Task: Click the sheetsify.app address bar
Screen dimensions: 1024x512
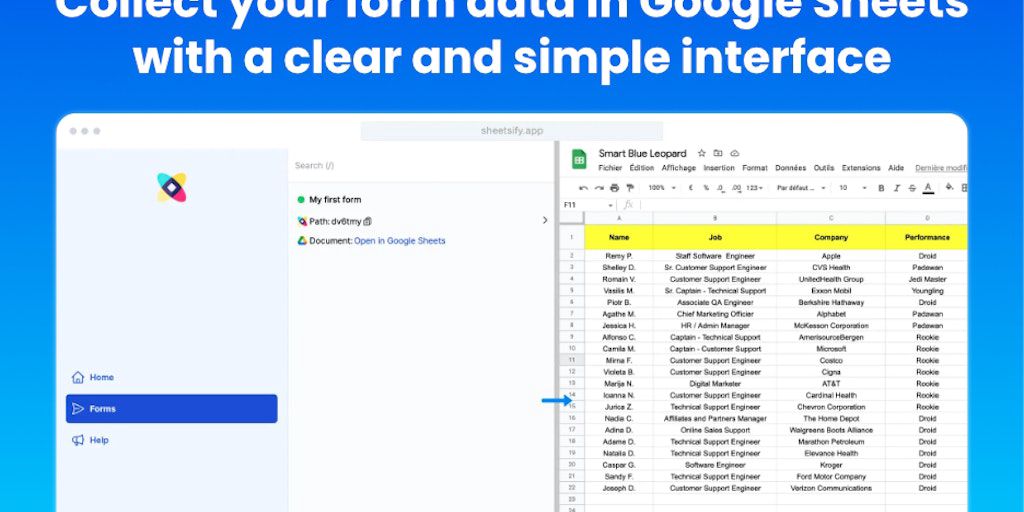Action: (512, 131)
